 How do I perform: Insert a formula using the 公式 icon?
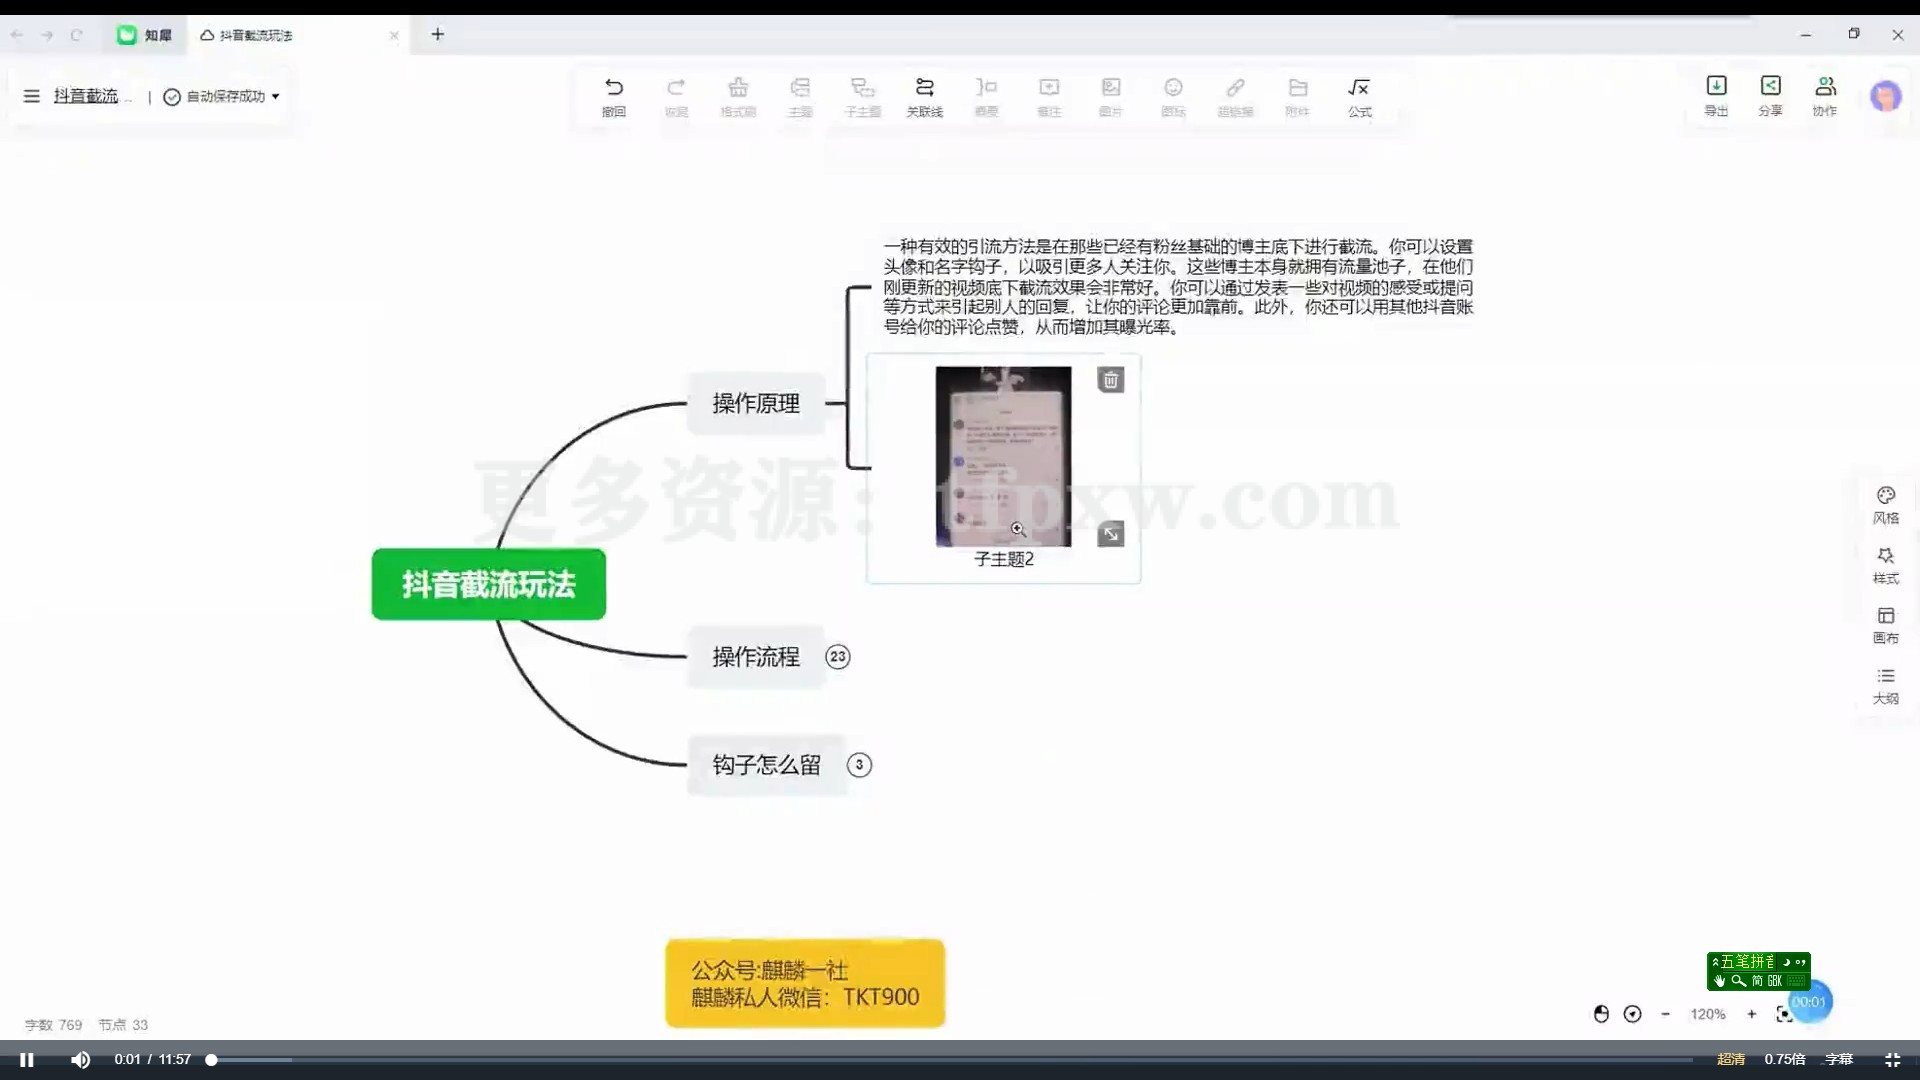(1359, 97)
